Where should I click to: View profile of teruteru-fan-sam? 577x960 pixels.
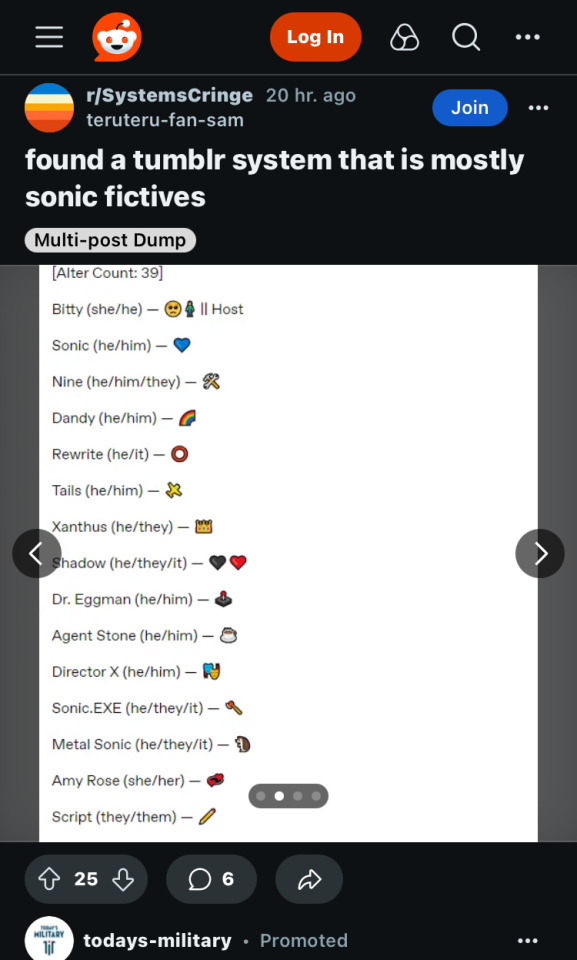pos(165,120)
